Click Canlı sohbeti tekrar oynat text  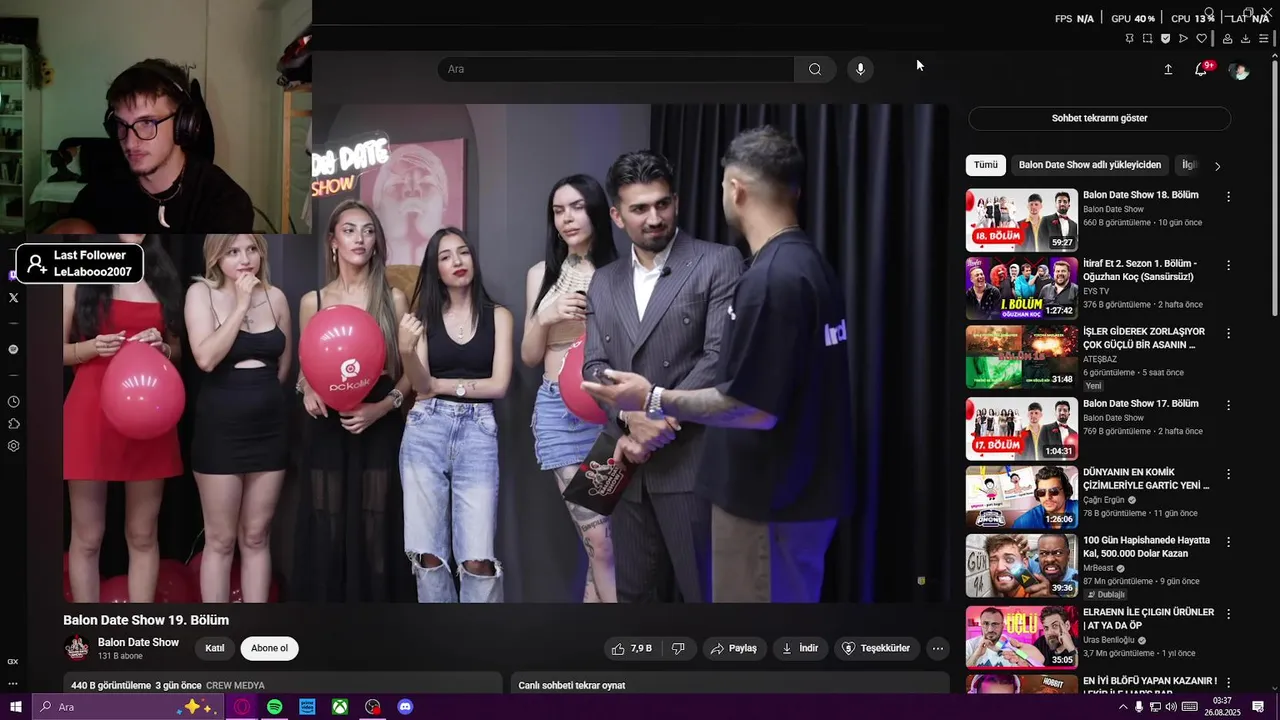[x=572, y=686]
